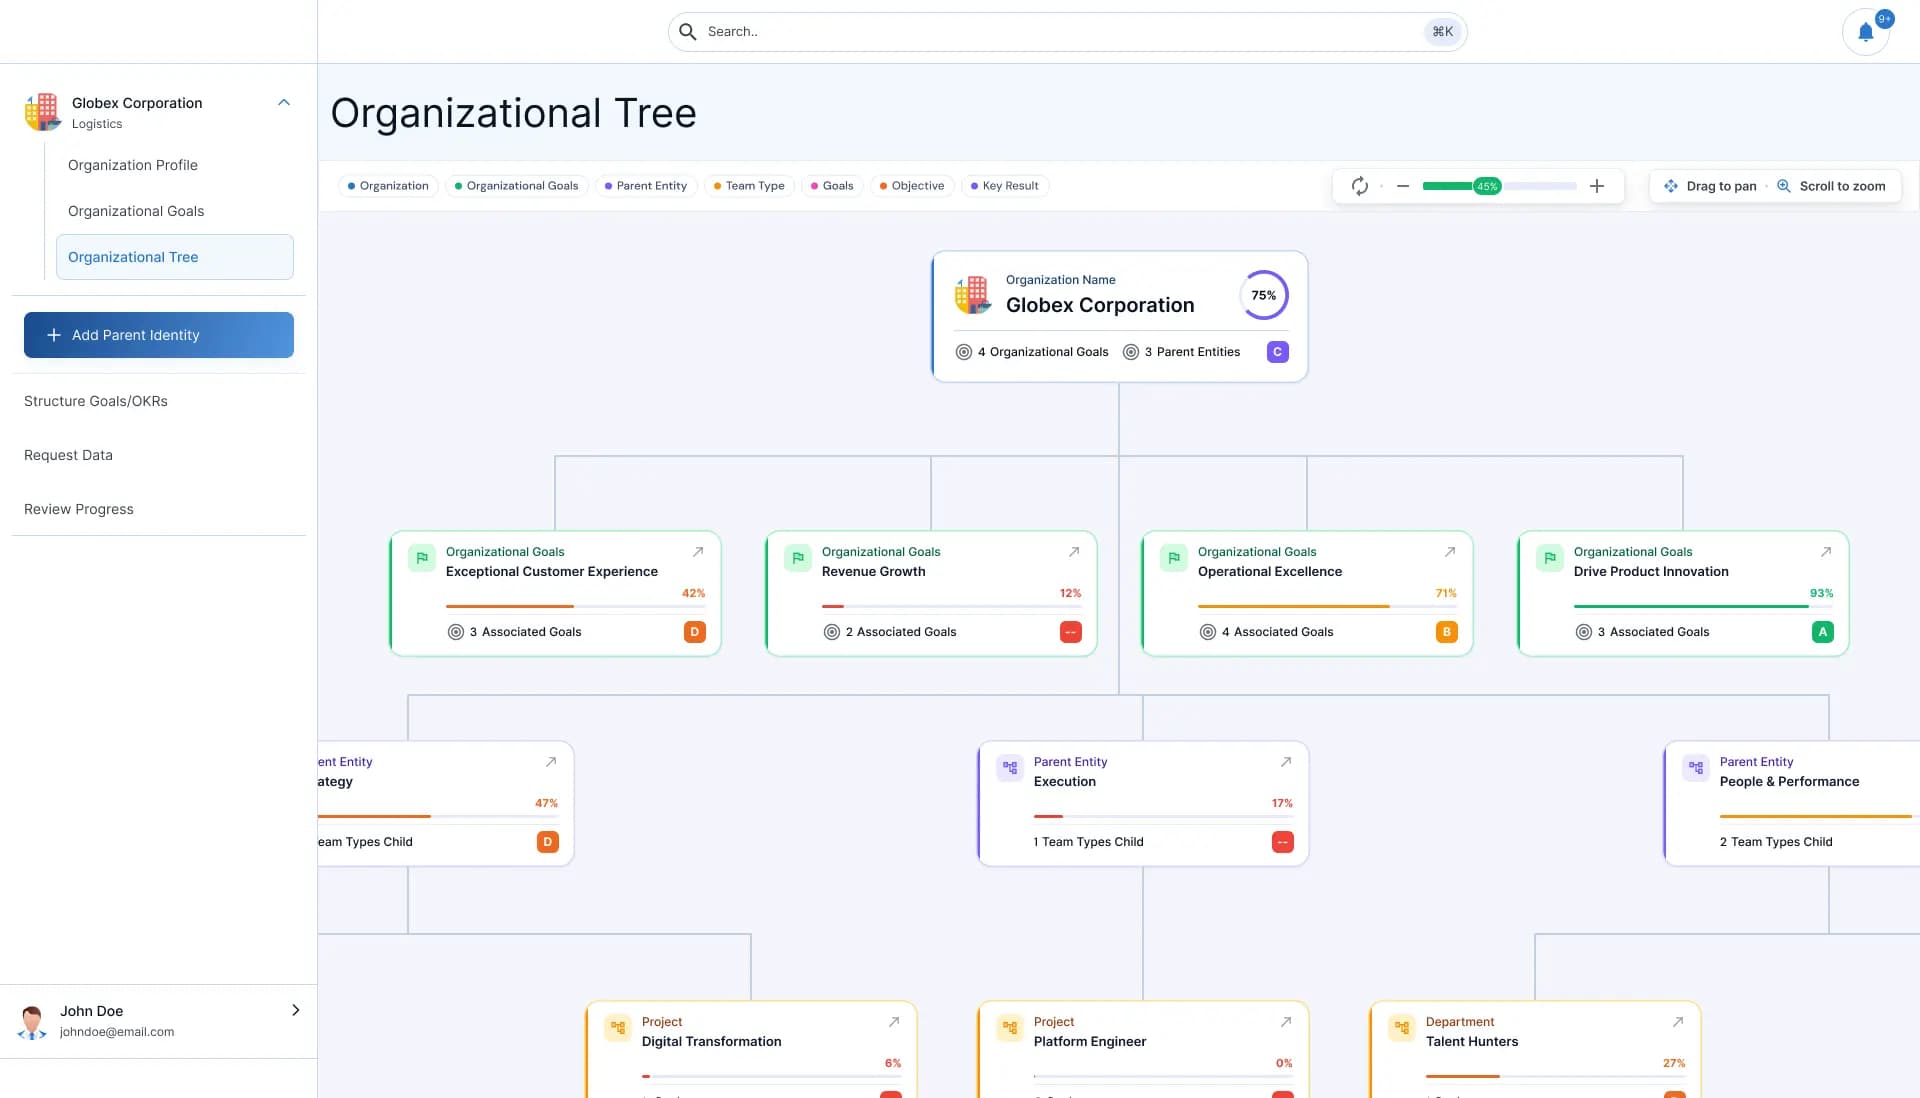Open Platform Engineer project arrow icon
Screen dimensions: 1920x1098
1286,1022
